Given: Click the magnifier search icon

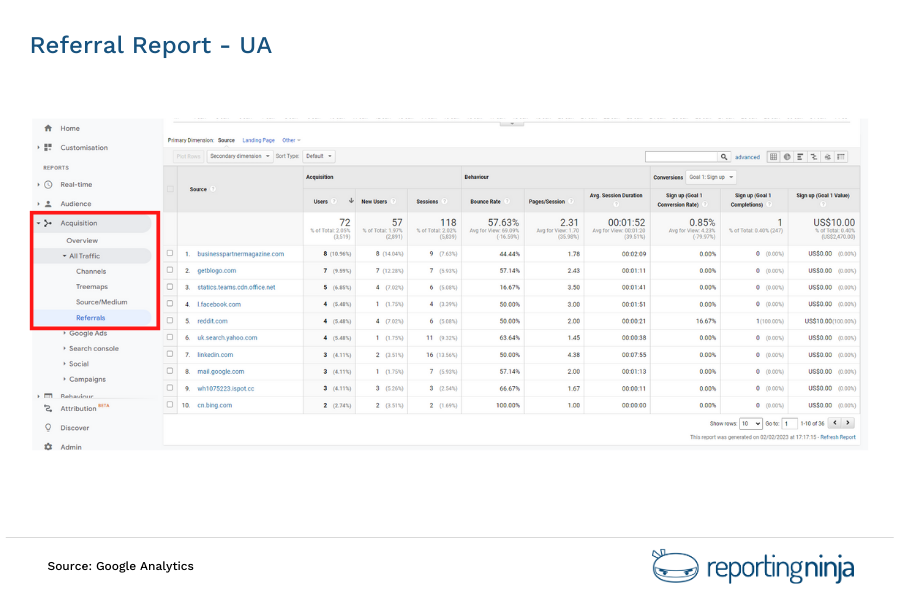Looking at the screenshot, I should (x=724, y=157).
